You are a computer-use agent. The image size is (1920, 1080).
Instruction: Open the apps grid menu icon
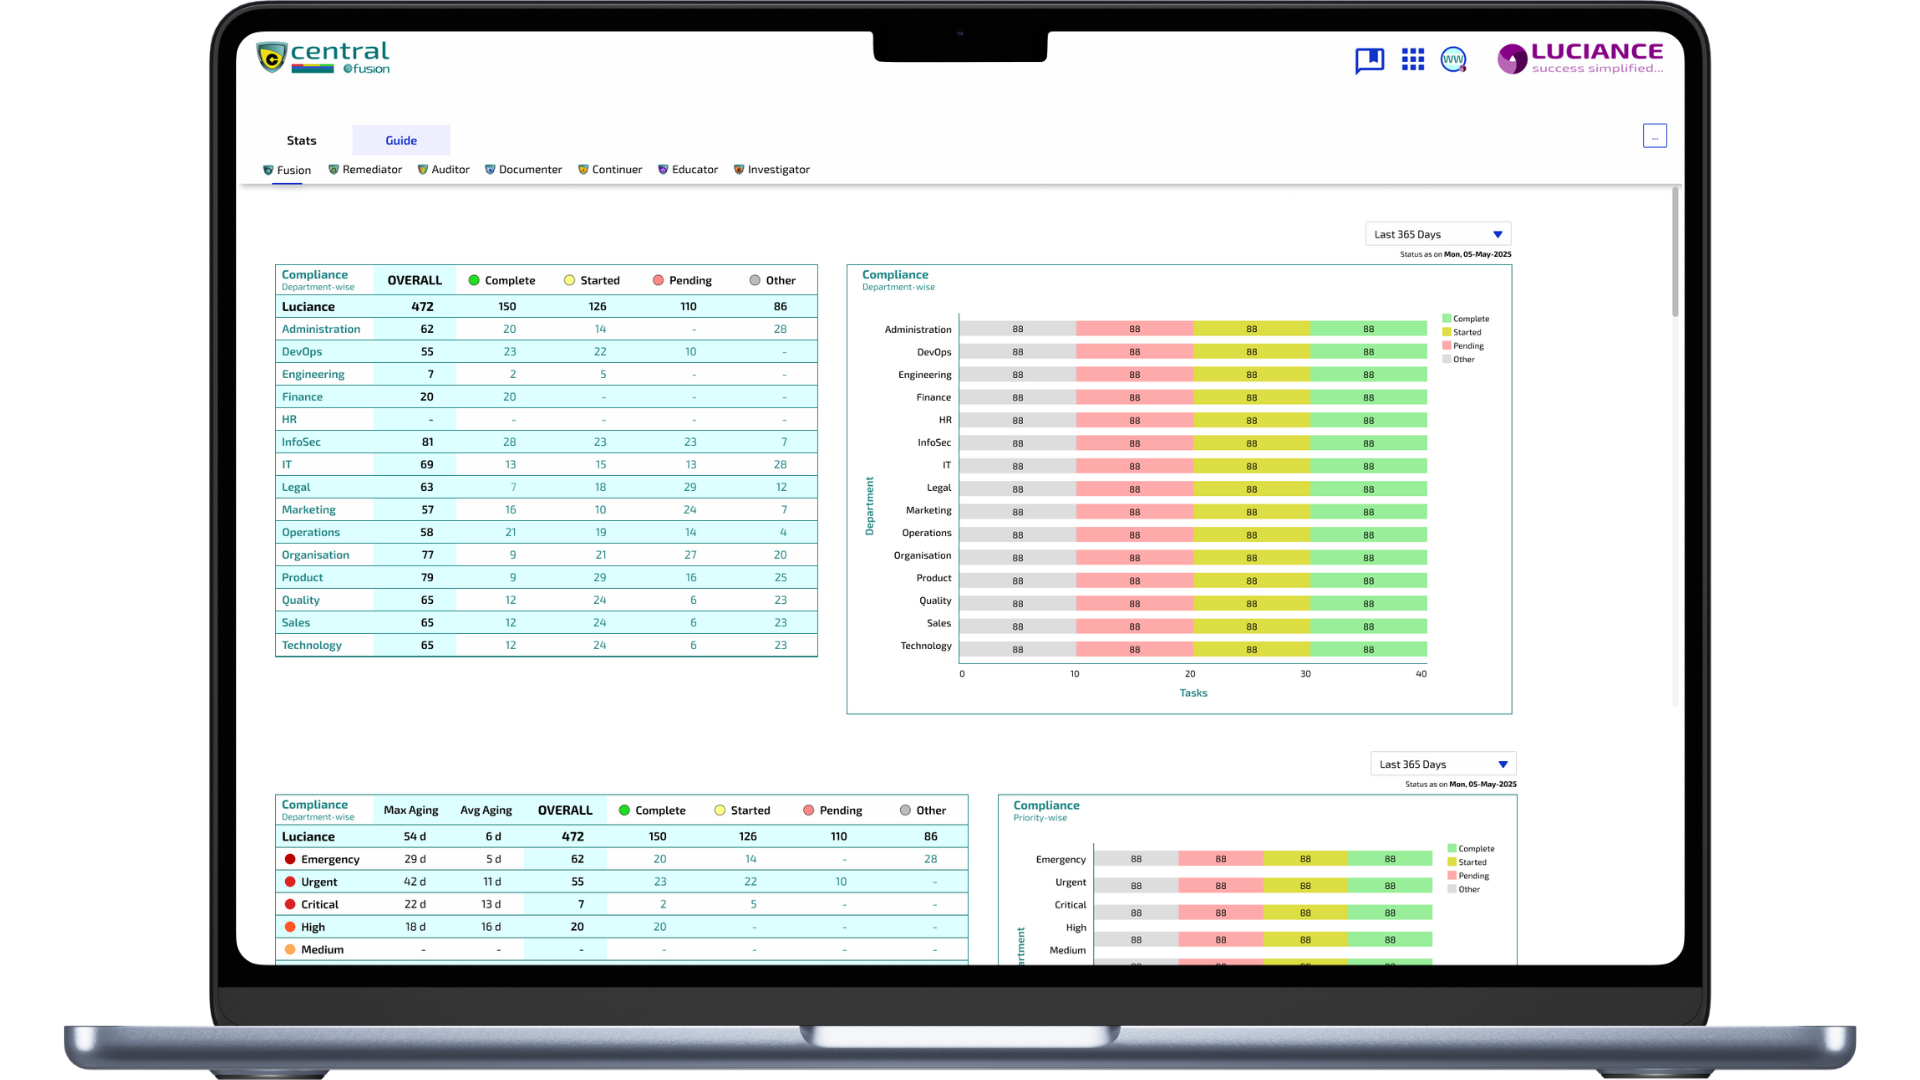tap(1412, 60)
